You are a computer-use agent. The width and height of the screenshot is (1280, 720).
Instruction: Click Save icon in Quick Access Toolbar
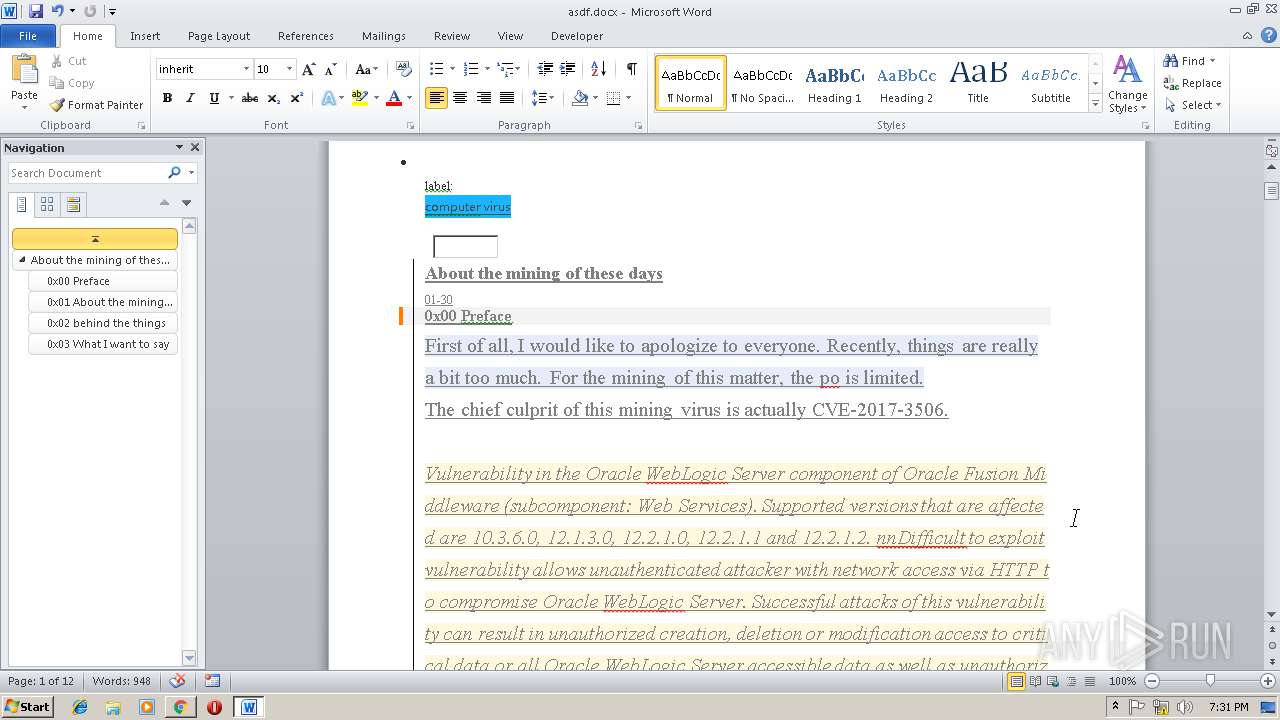point(36,11)
